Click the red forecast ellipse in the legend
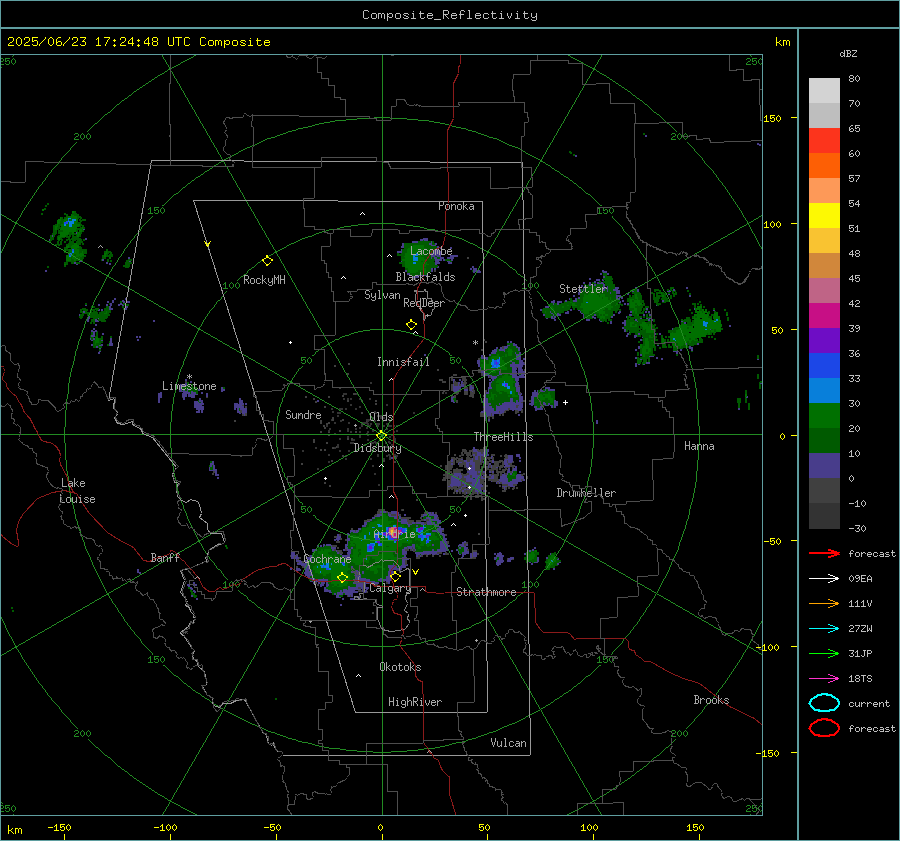The height and width of the screenshot is (841, 900). [x=824, y=728]
